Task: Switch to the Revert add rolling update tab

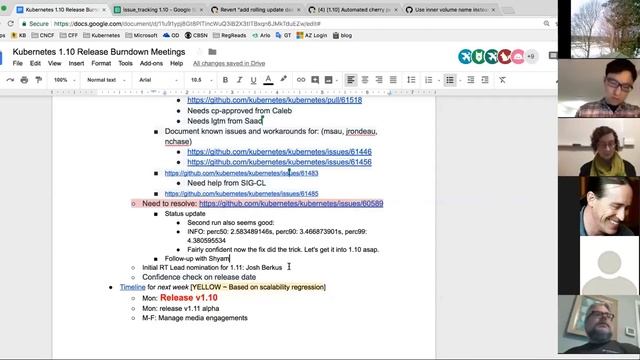Action: coord(256,9)
